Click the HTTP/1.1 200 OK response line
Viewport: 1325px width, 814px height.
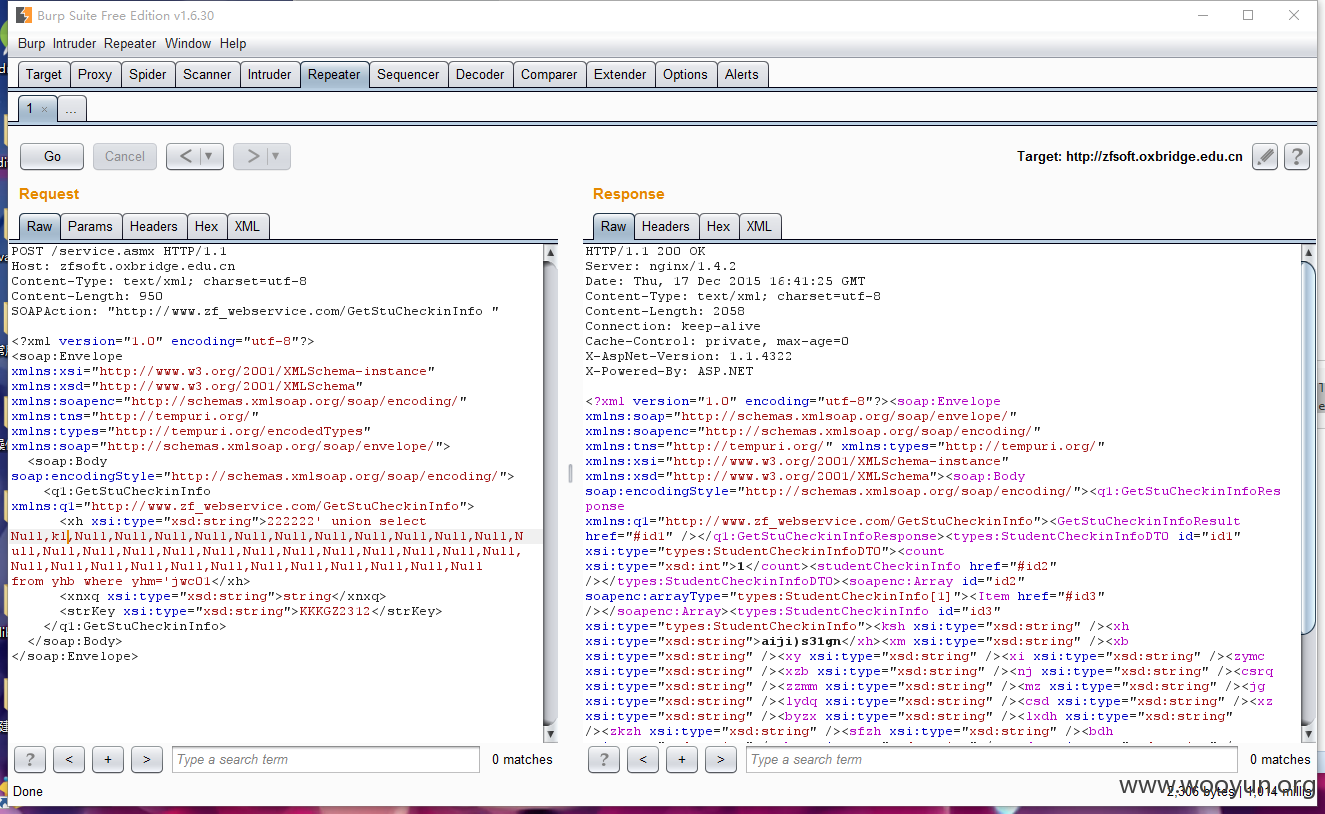[645, 251]
